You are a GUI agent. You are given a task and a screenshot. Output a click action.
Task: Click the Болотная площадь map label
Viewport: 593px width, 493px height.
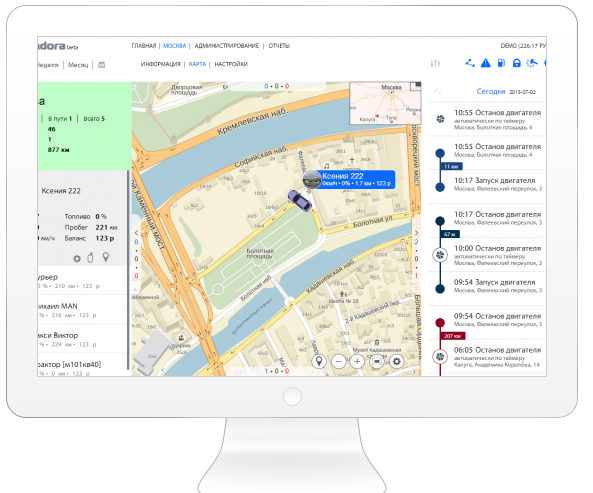[260, 253]
